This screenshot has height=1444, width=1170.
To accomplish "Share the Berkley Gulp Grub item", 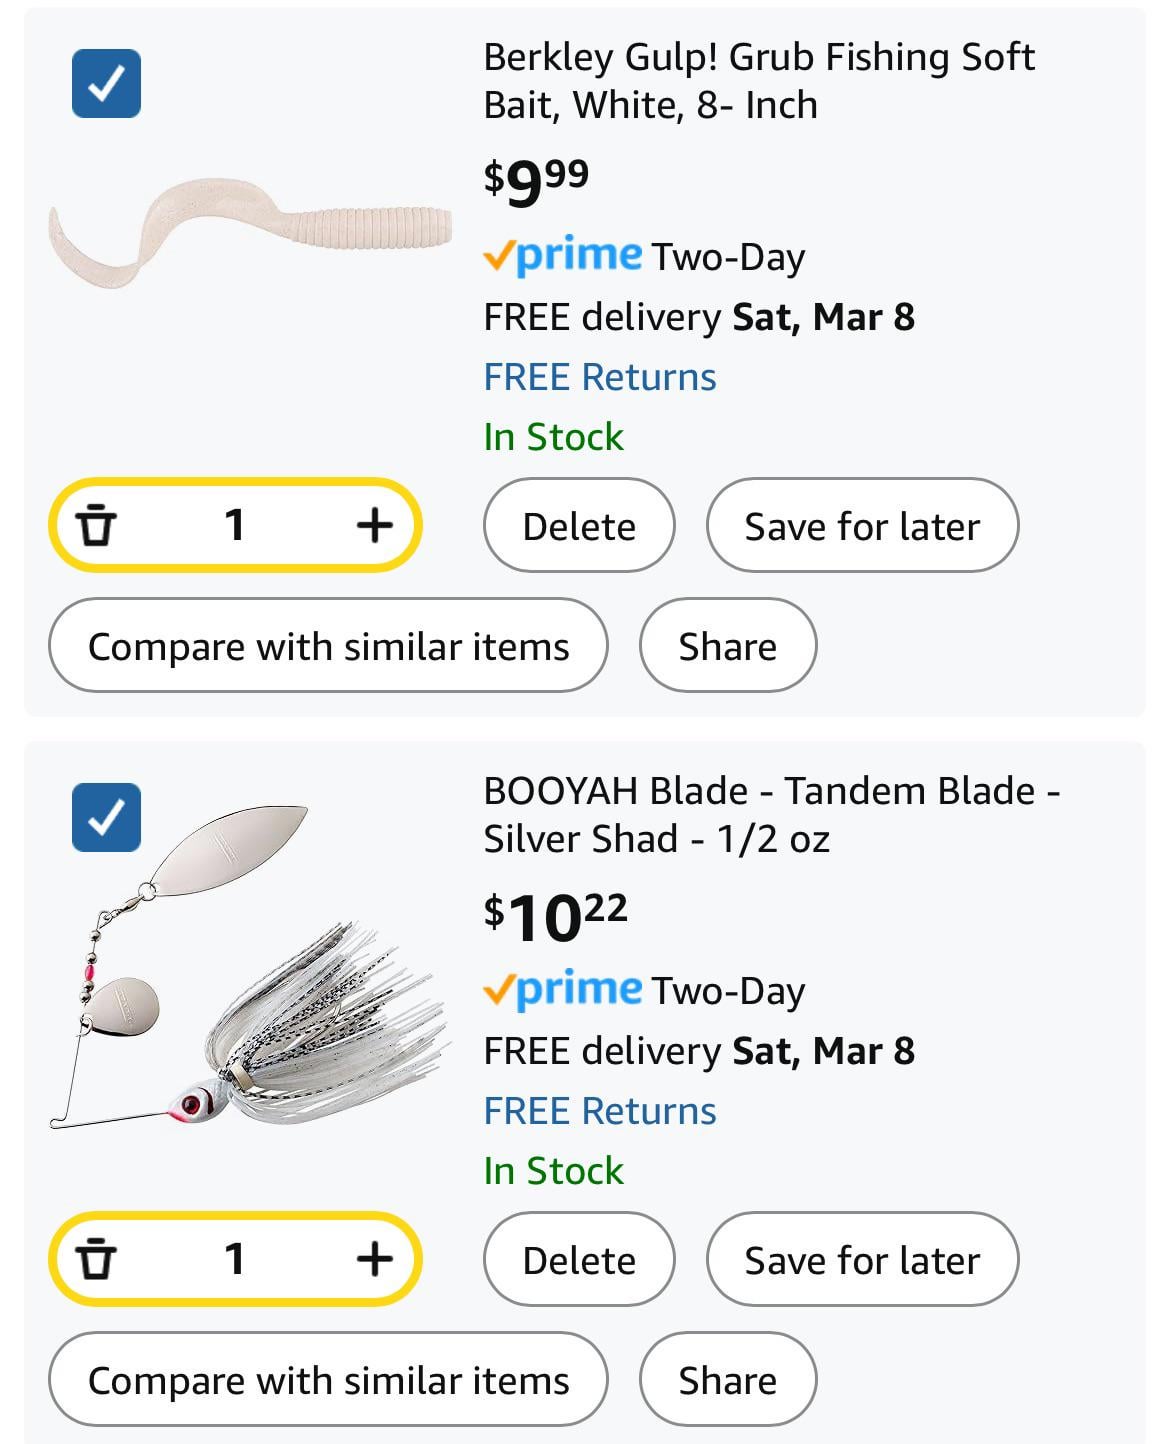I will 727,646.
